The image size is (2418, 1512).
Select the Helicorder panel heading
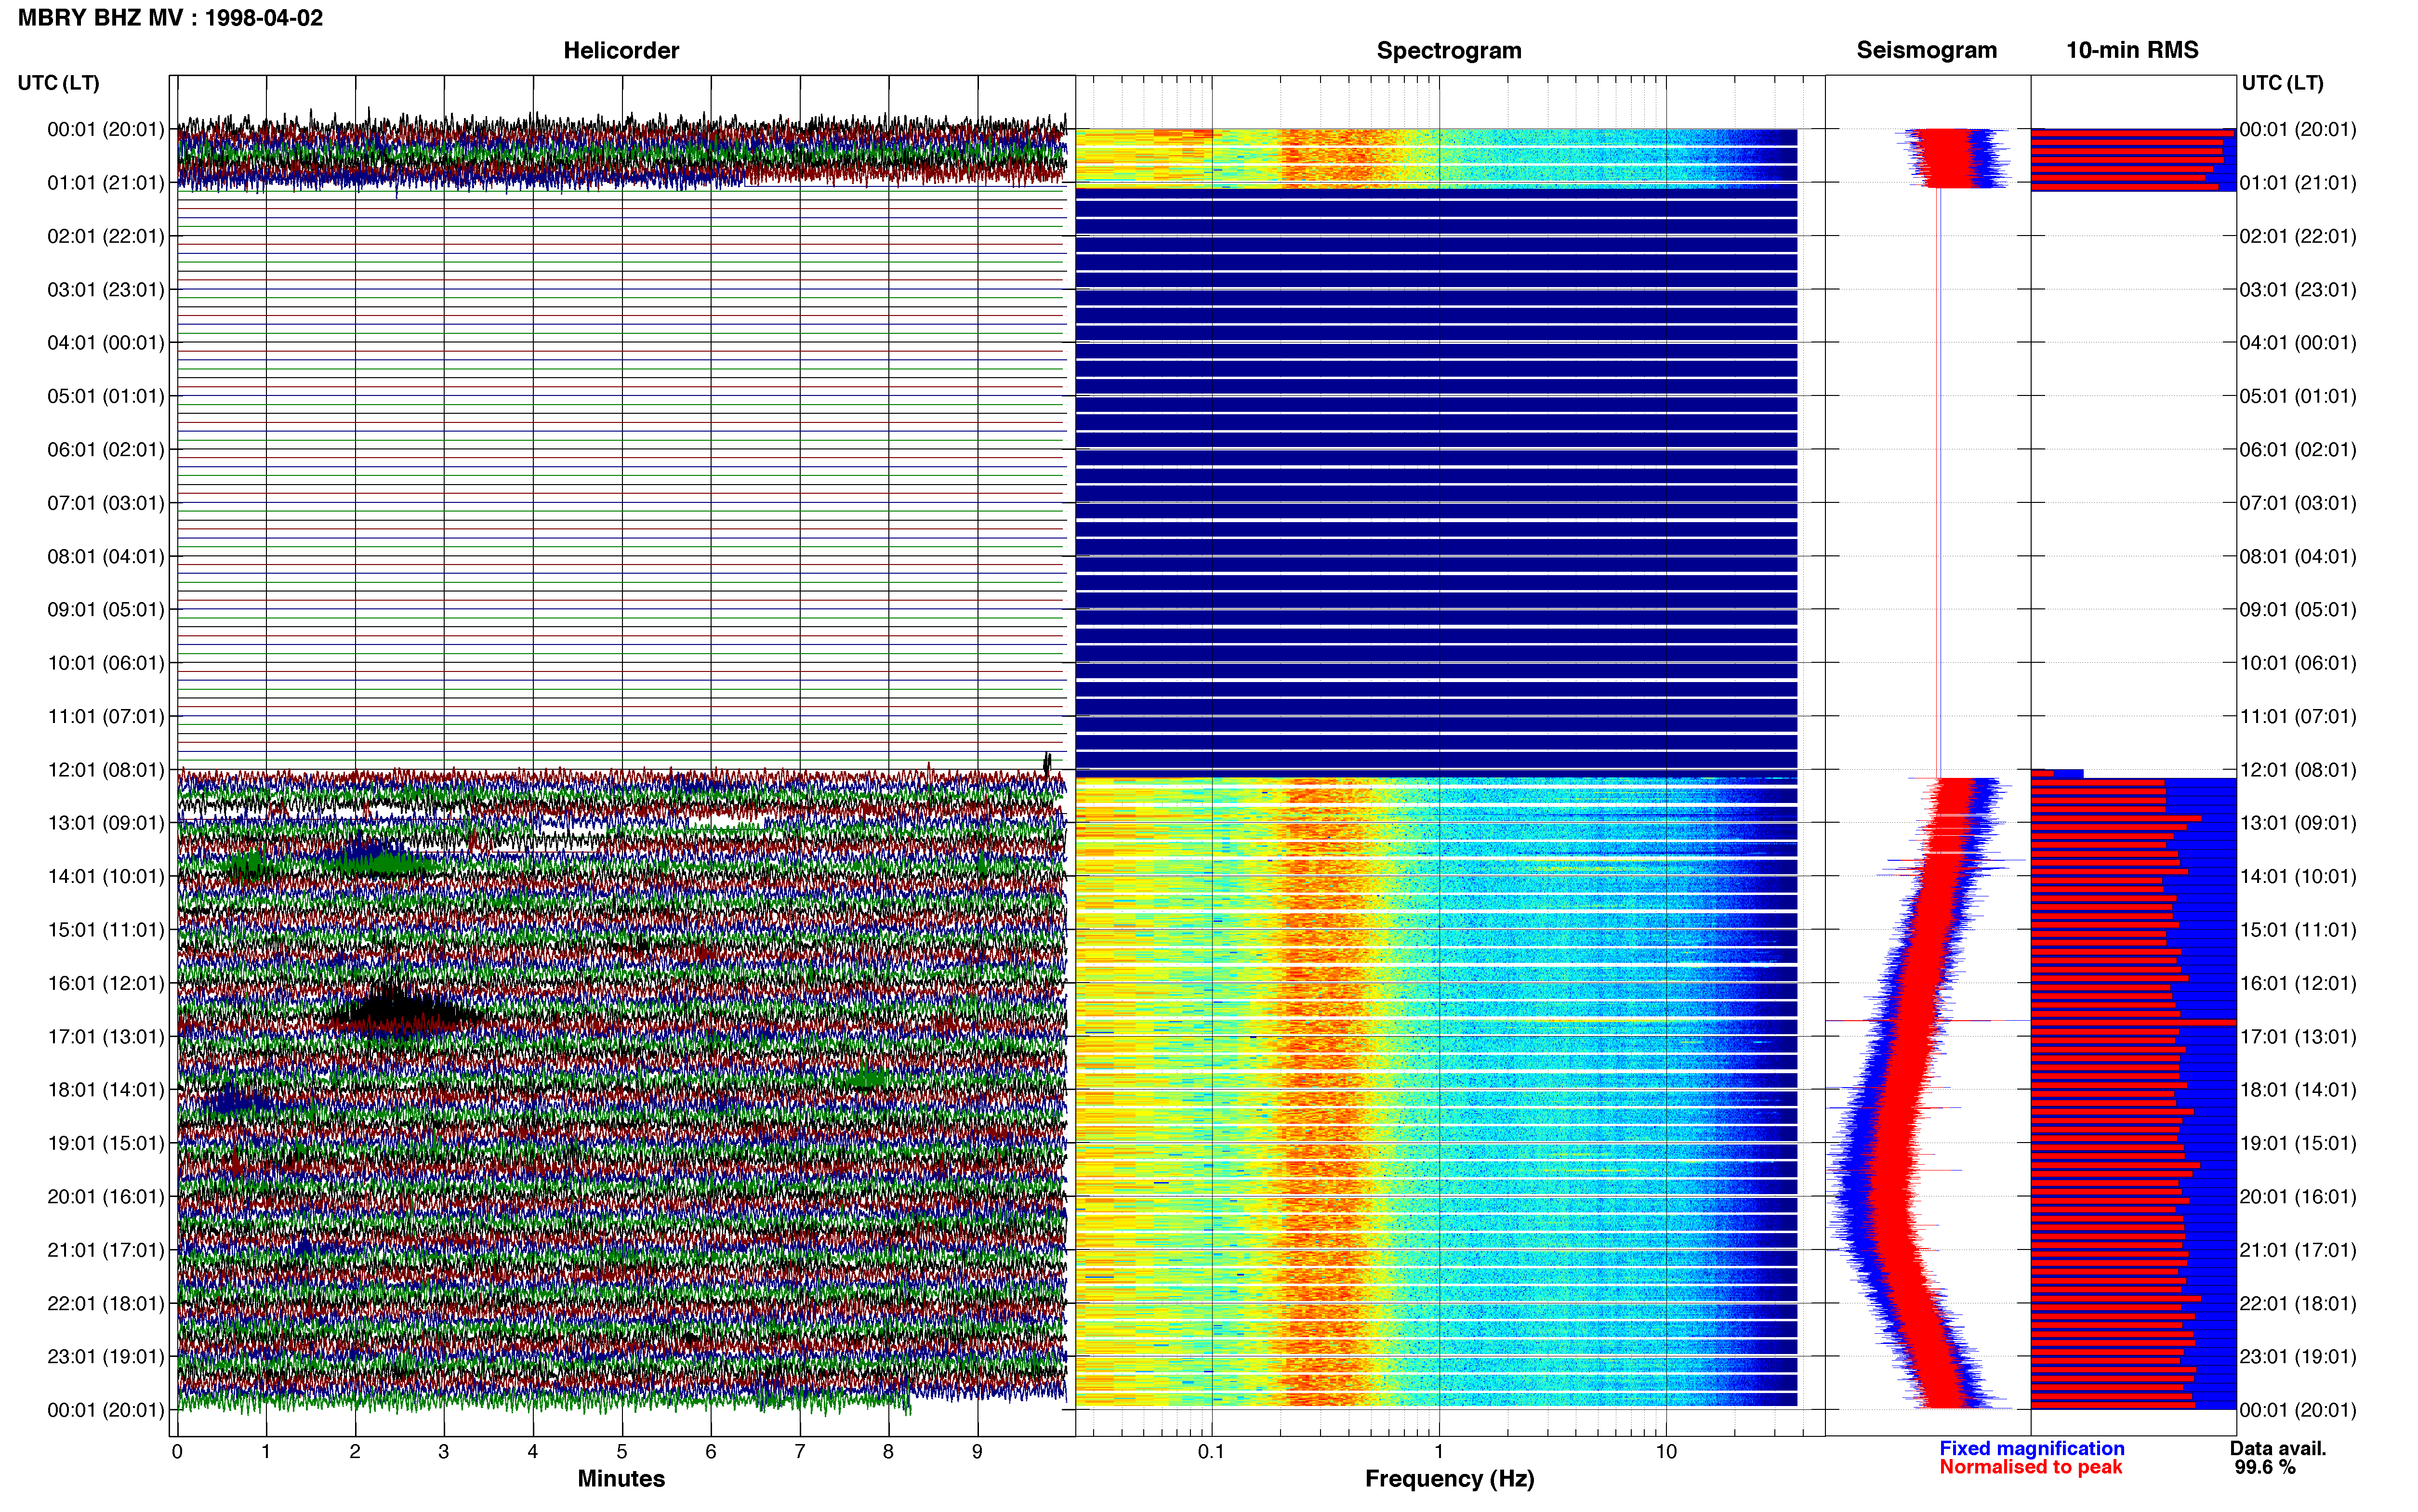click(621, 50)
